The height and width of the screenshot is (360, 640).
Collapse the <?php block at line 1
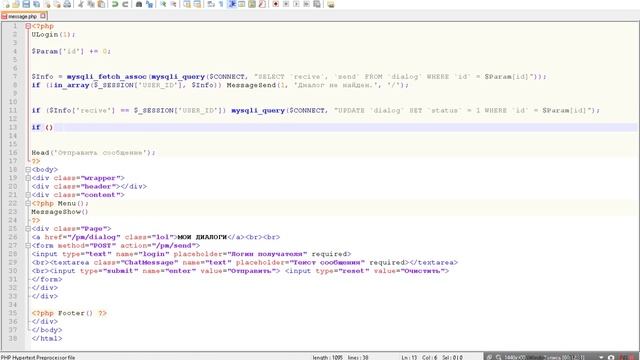[x=28, y=26]
